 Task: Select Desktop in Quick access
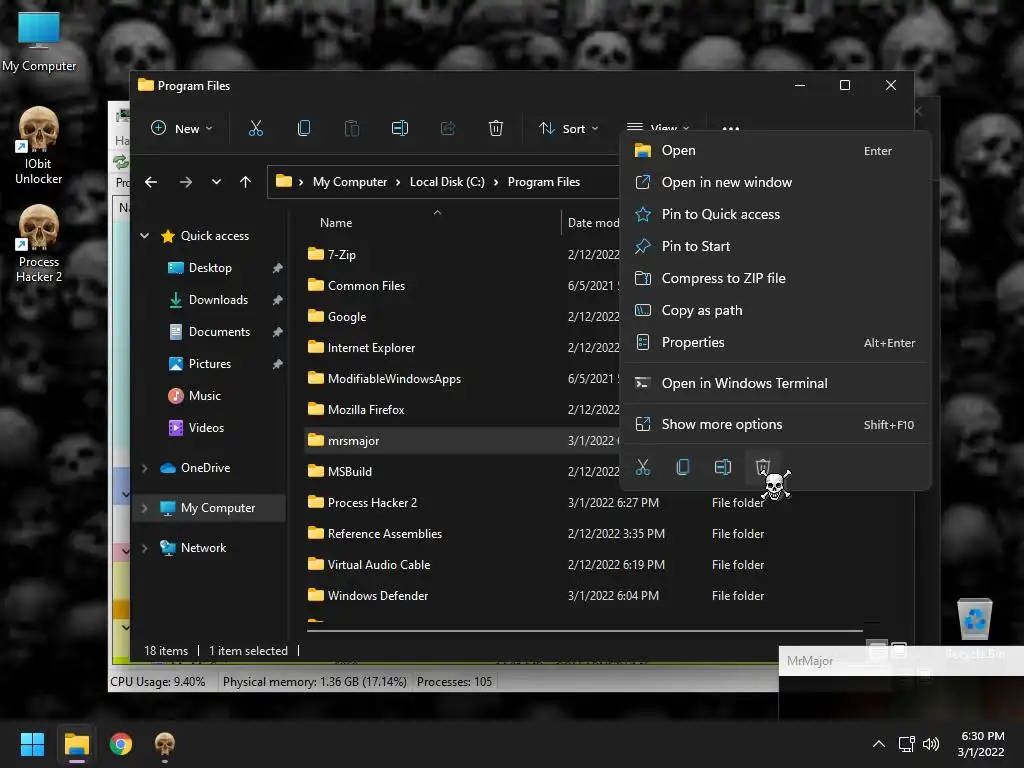(x=210, y=268)
